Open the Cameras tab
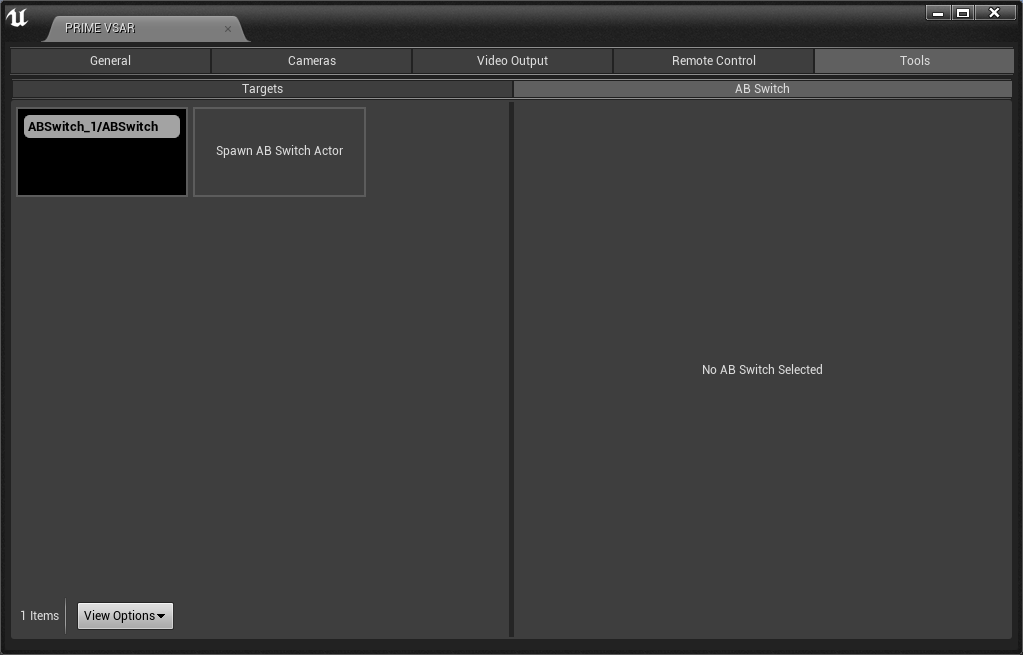 click(x=312, y=61)
